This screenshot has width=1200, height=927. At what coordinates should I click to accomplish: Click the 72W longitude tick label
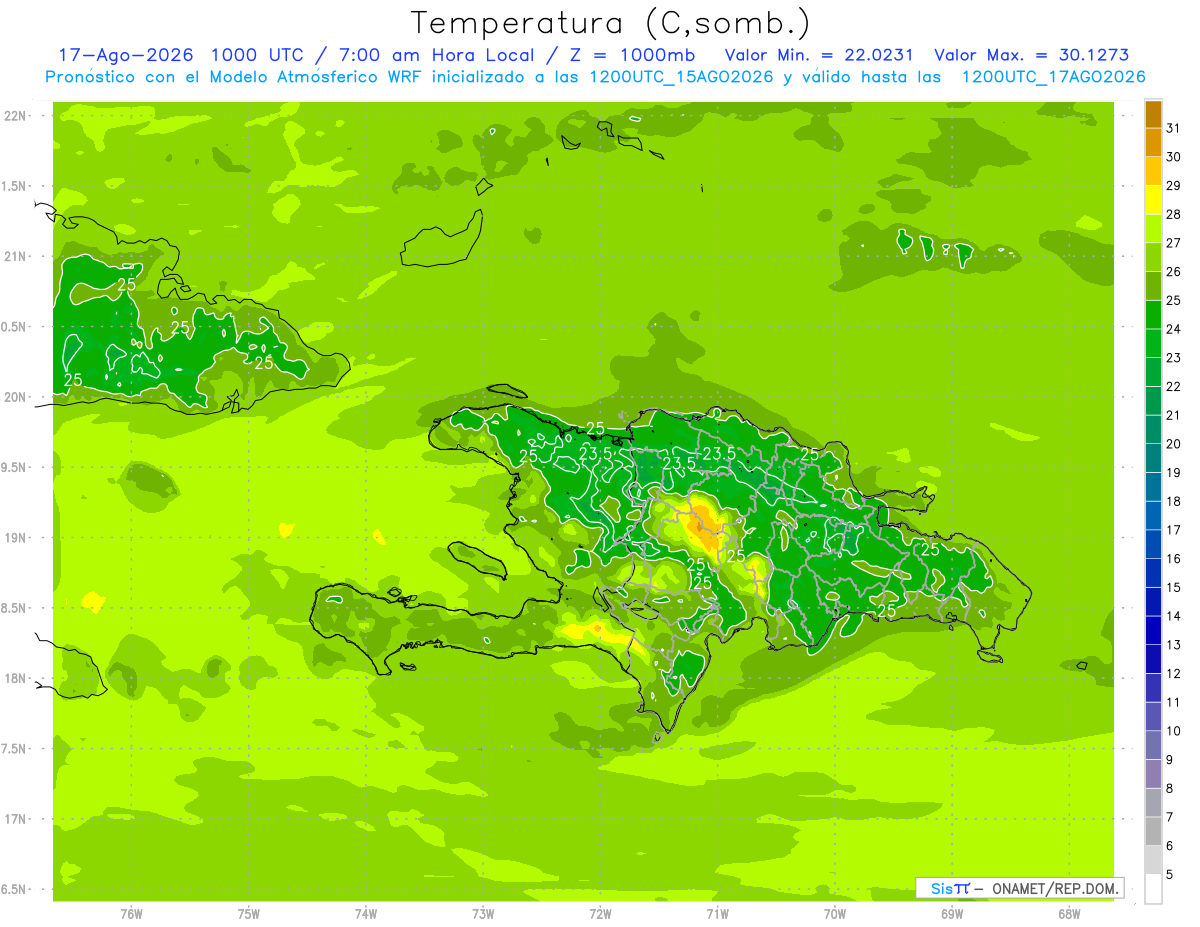(600, 914)
